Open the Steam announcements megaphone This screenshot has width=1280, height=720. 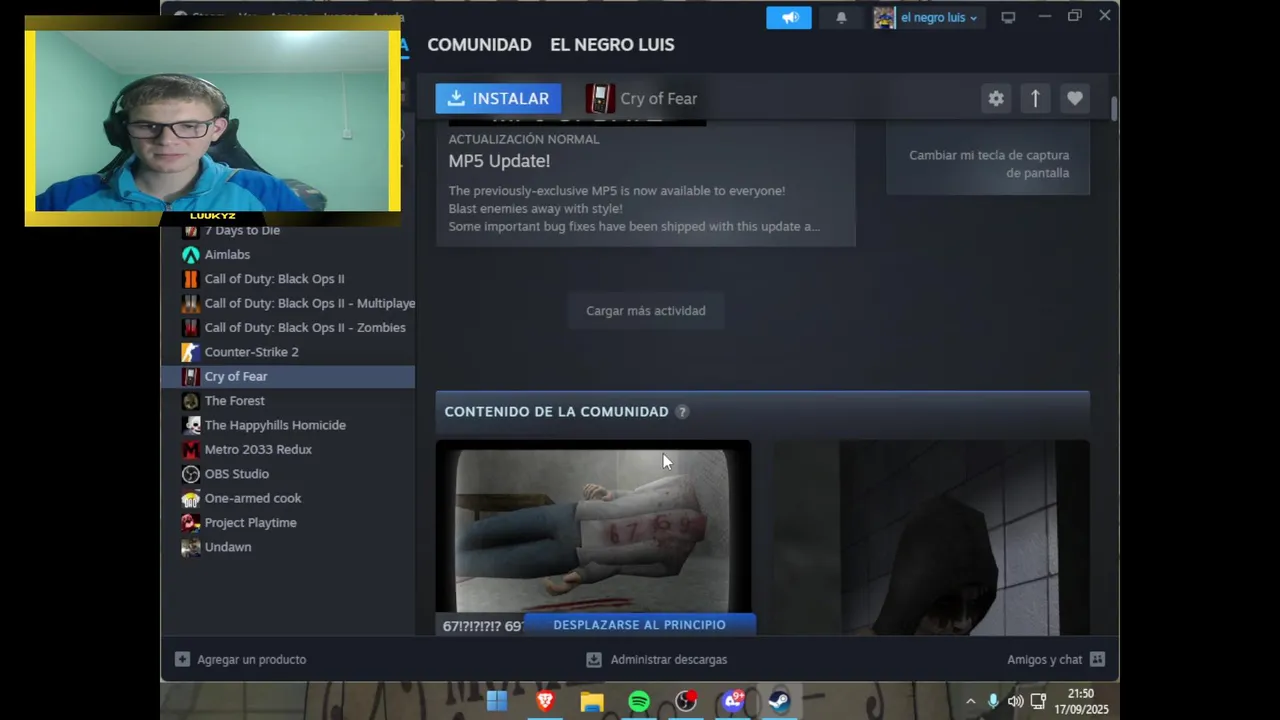click(789, 17)
